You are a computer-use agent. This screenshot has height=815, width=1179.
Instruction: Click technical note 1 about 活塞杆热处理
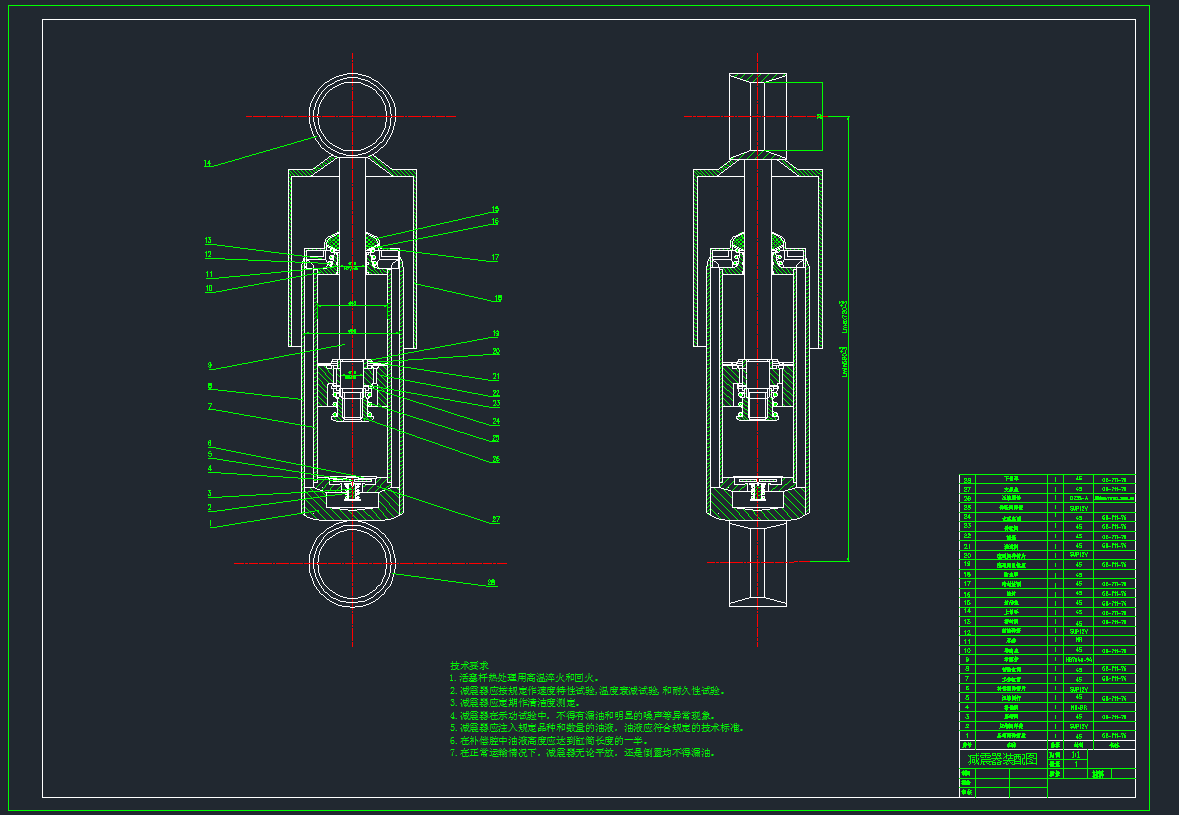pyautogui.click(x=524, y=678)
